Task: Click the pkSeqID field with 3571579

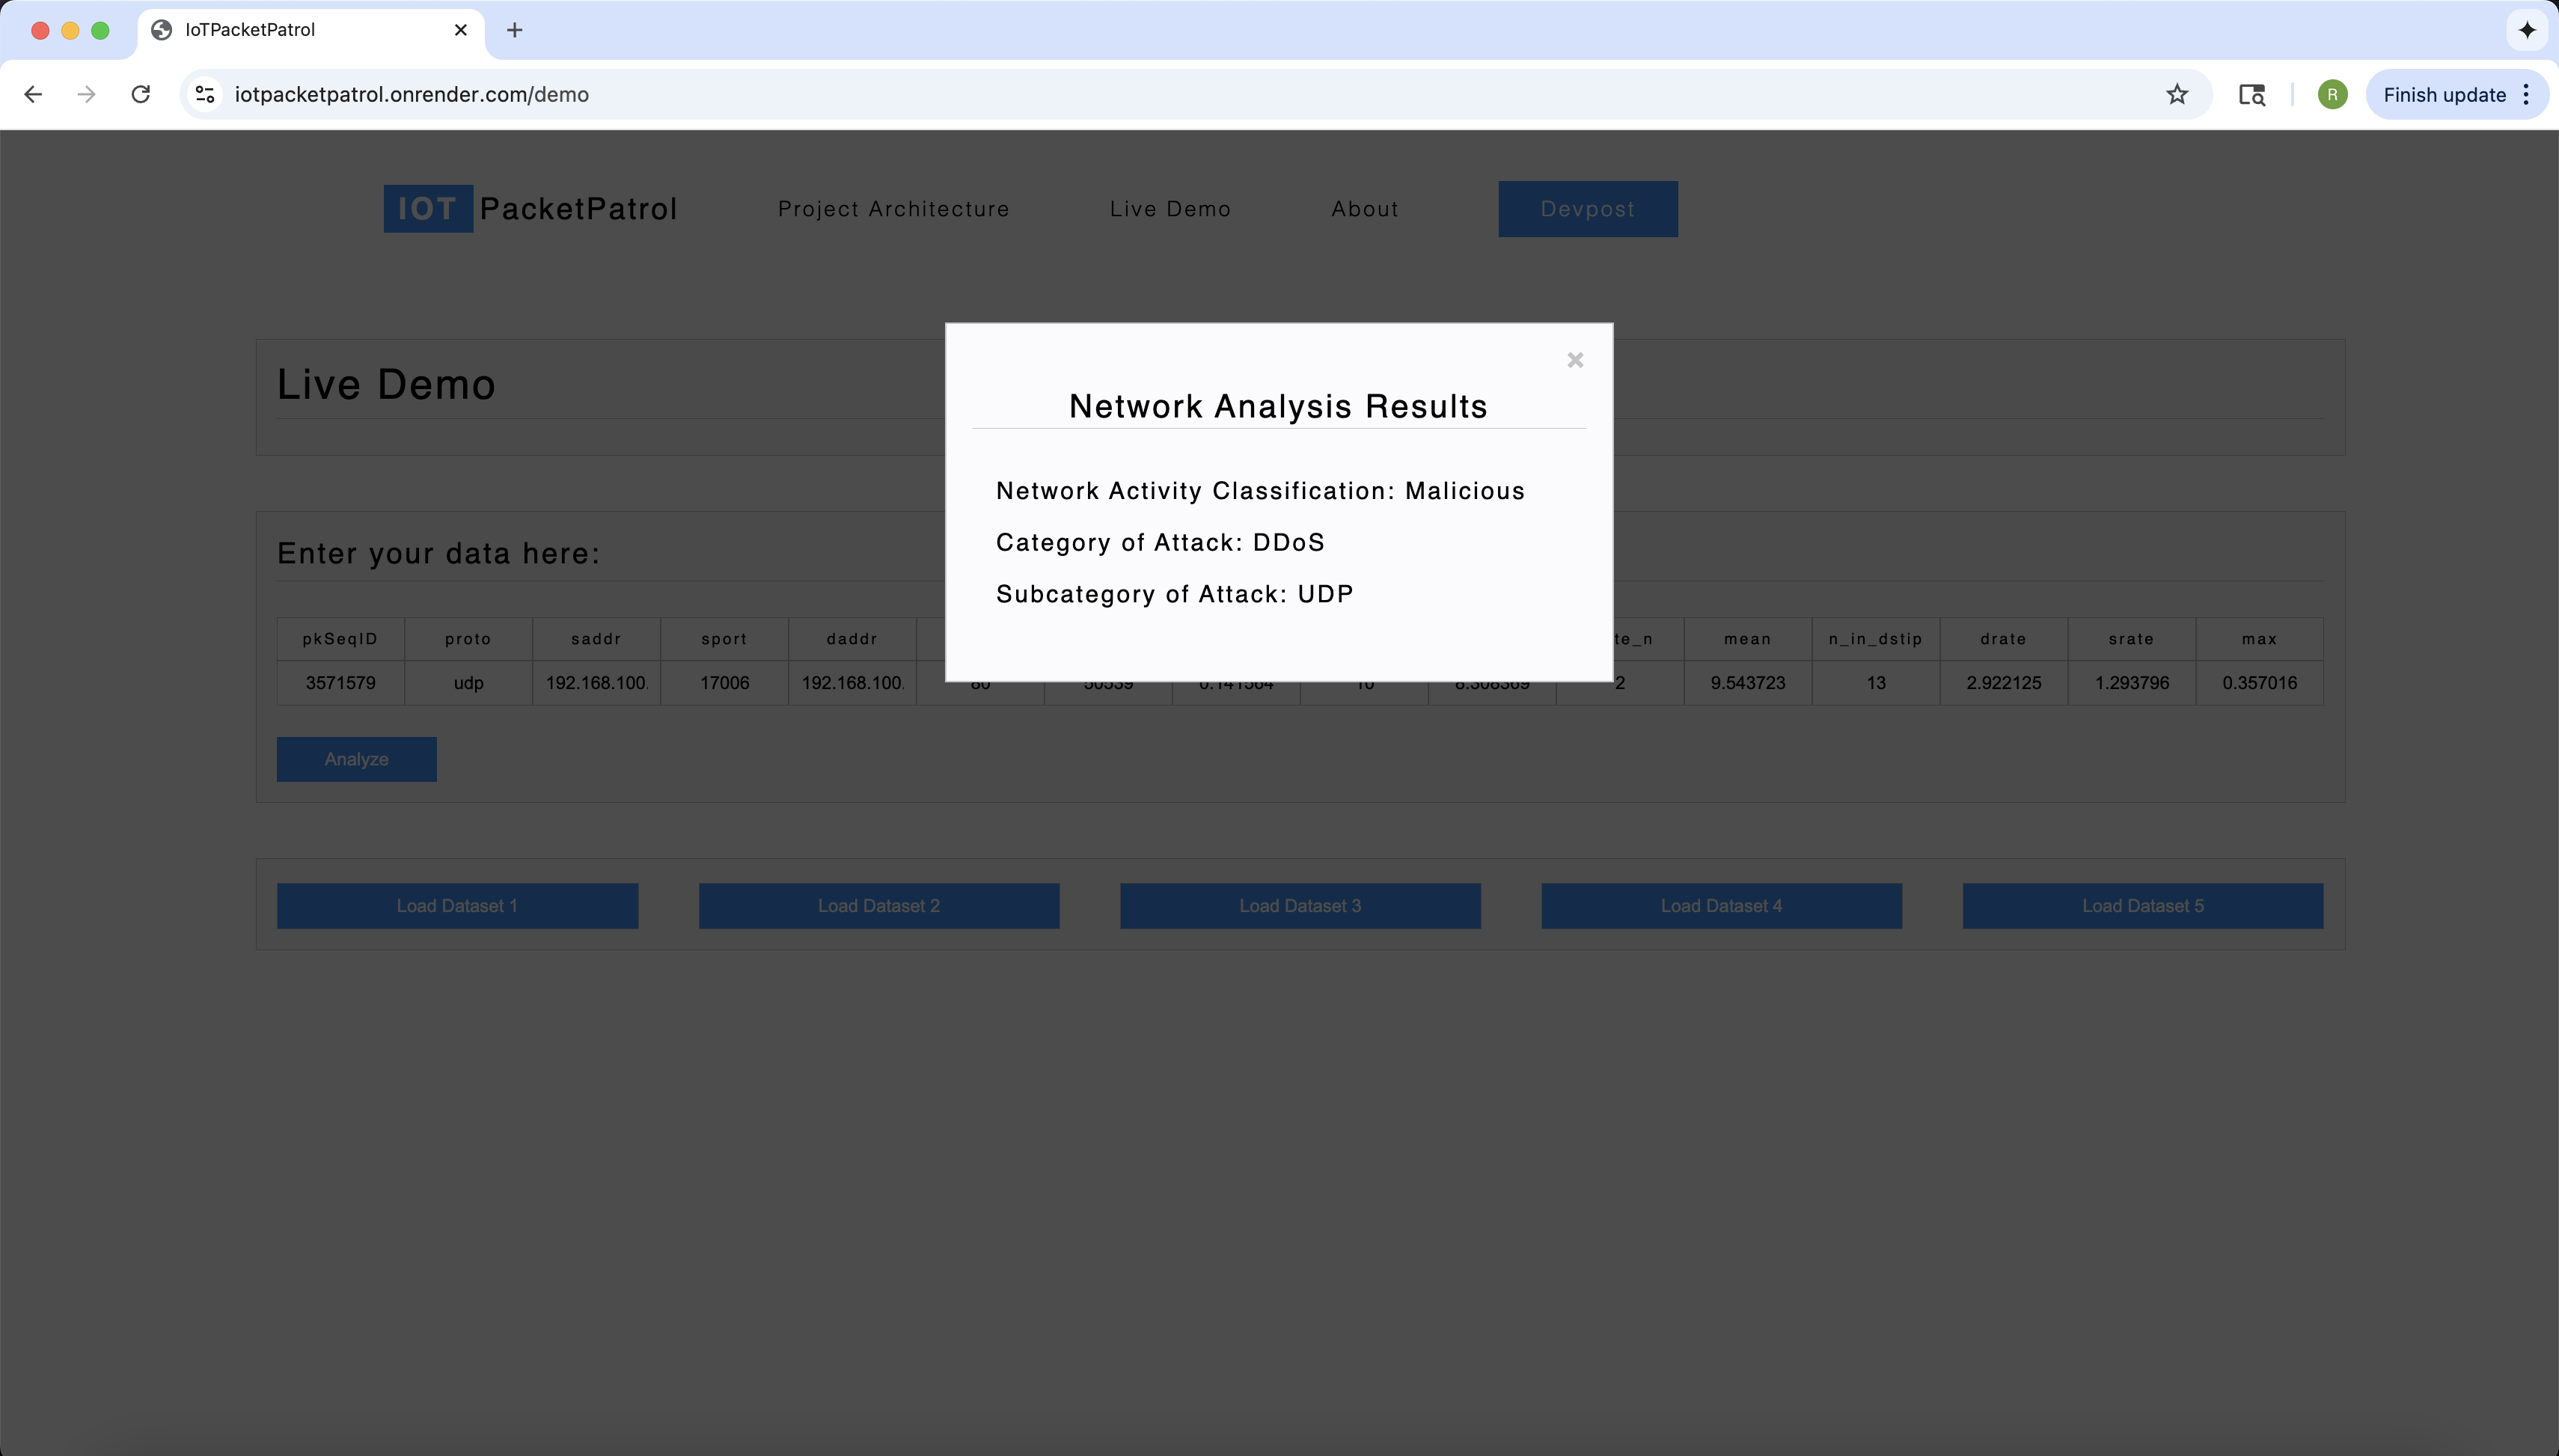Action: point(340,683)
